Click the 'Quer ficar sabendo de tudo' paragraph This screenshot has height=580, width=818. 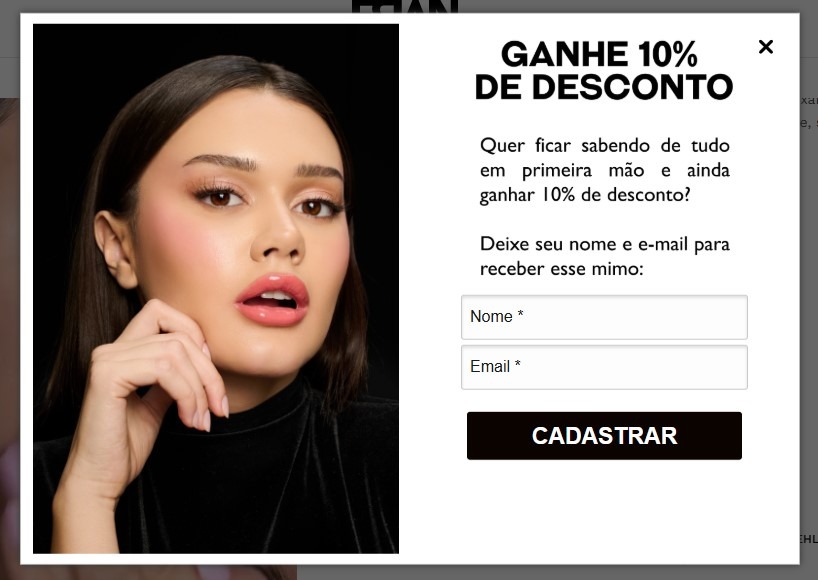pyautogui.click(x=604, y=170)
